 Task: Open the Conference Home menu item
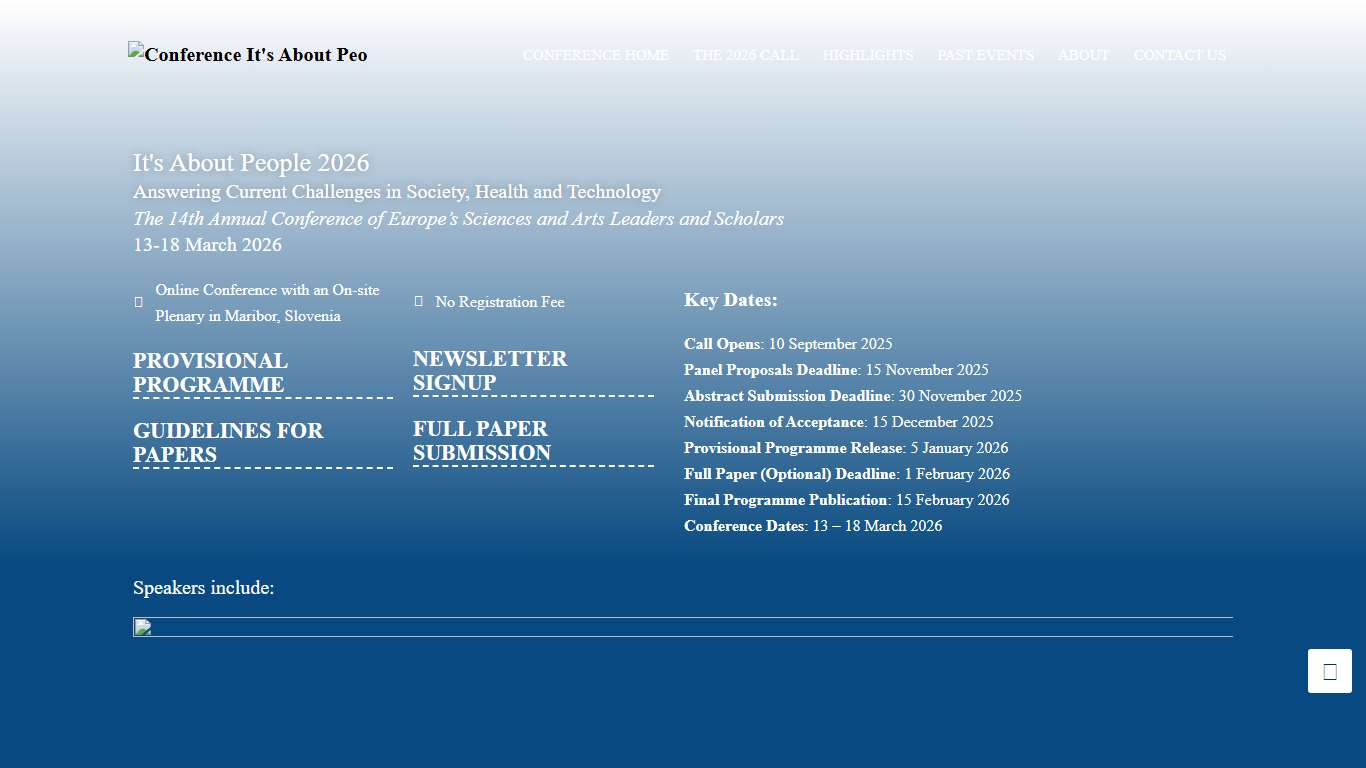[x=596, y=55]
